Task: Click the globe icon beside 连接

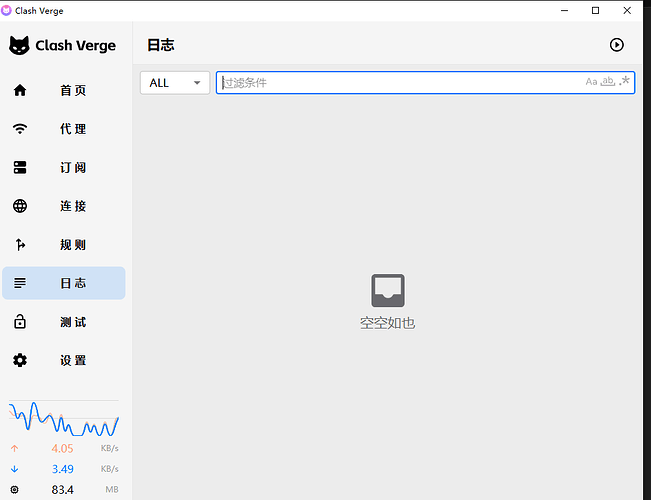Action: 20,206
